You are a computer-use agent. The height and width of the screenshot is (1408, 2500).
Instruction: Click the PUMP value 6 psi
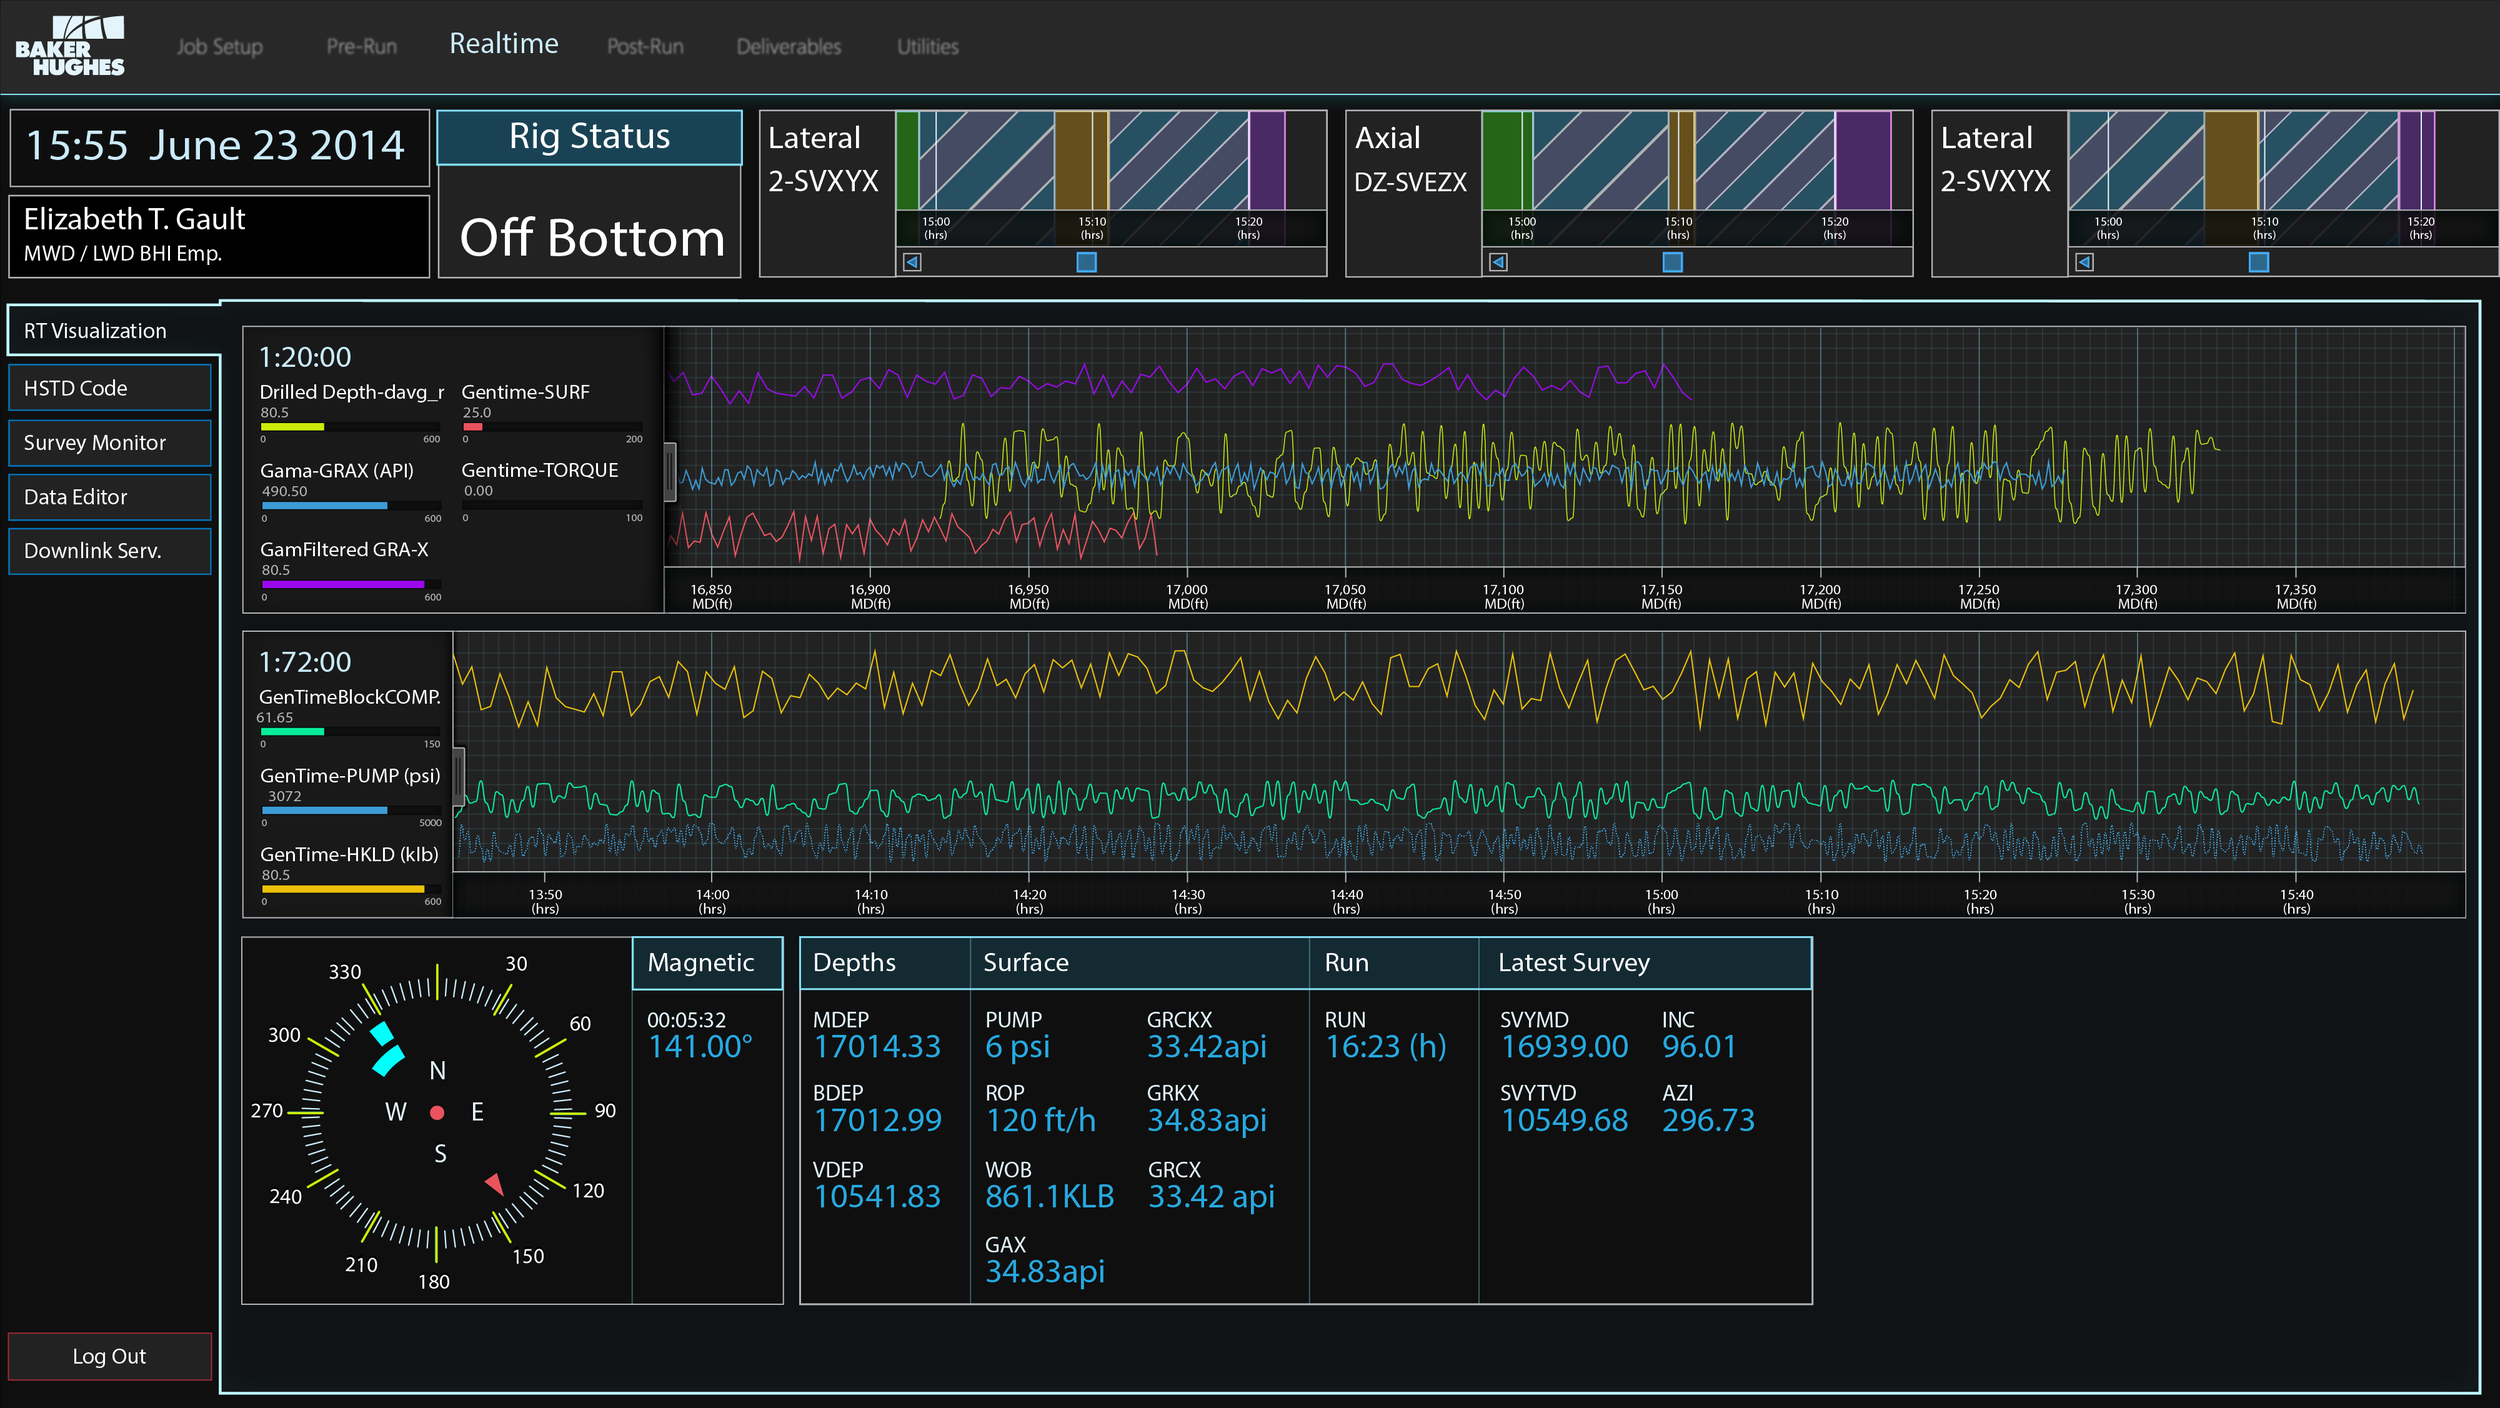[x=1017, y=1047]
